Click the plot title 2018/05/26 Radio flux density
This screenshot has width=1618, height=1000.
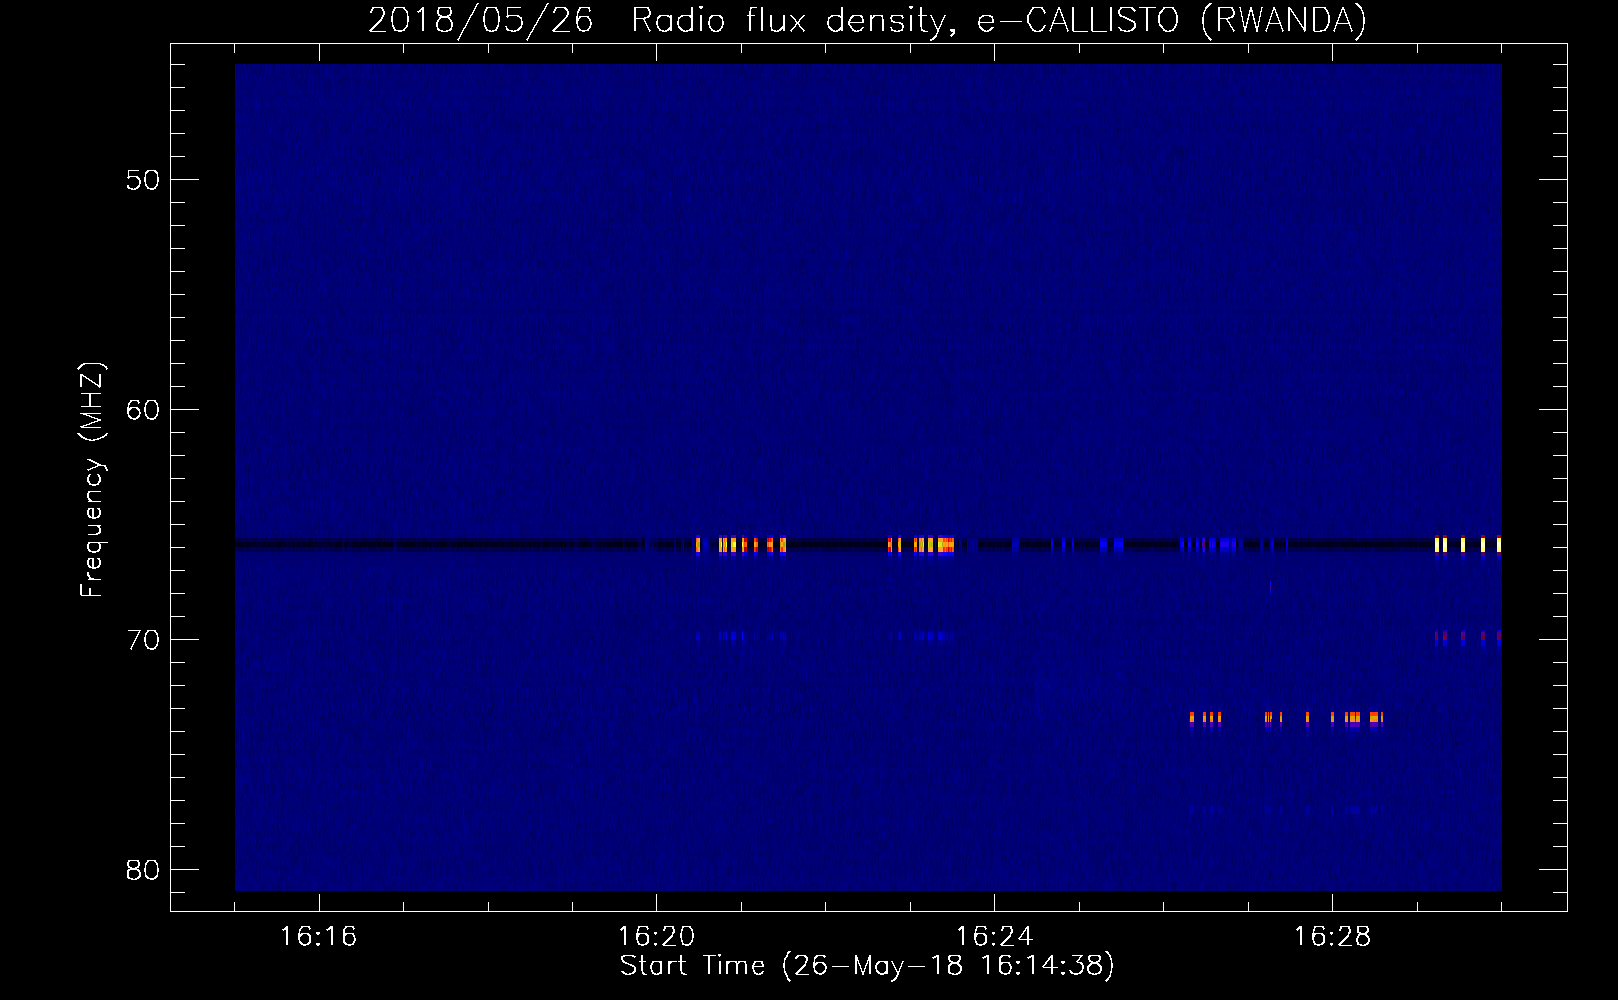867,20
